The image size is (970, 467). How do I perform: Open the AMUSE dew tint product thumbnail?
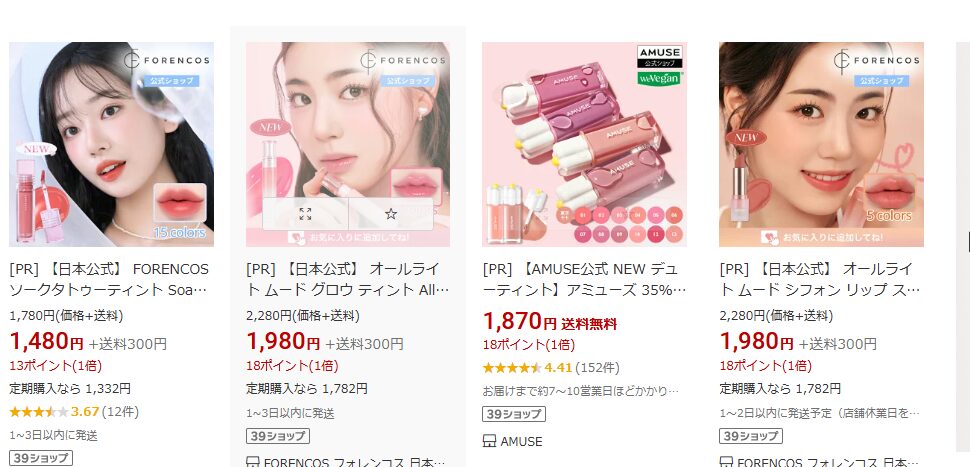(x=585, y=144)
